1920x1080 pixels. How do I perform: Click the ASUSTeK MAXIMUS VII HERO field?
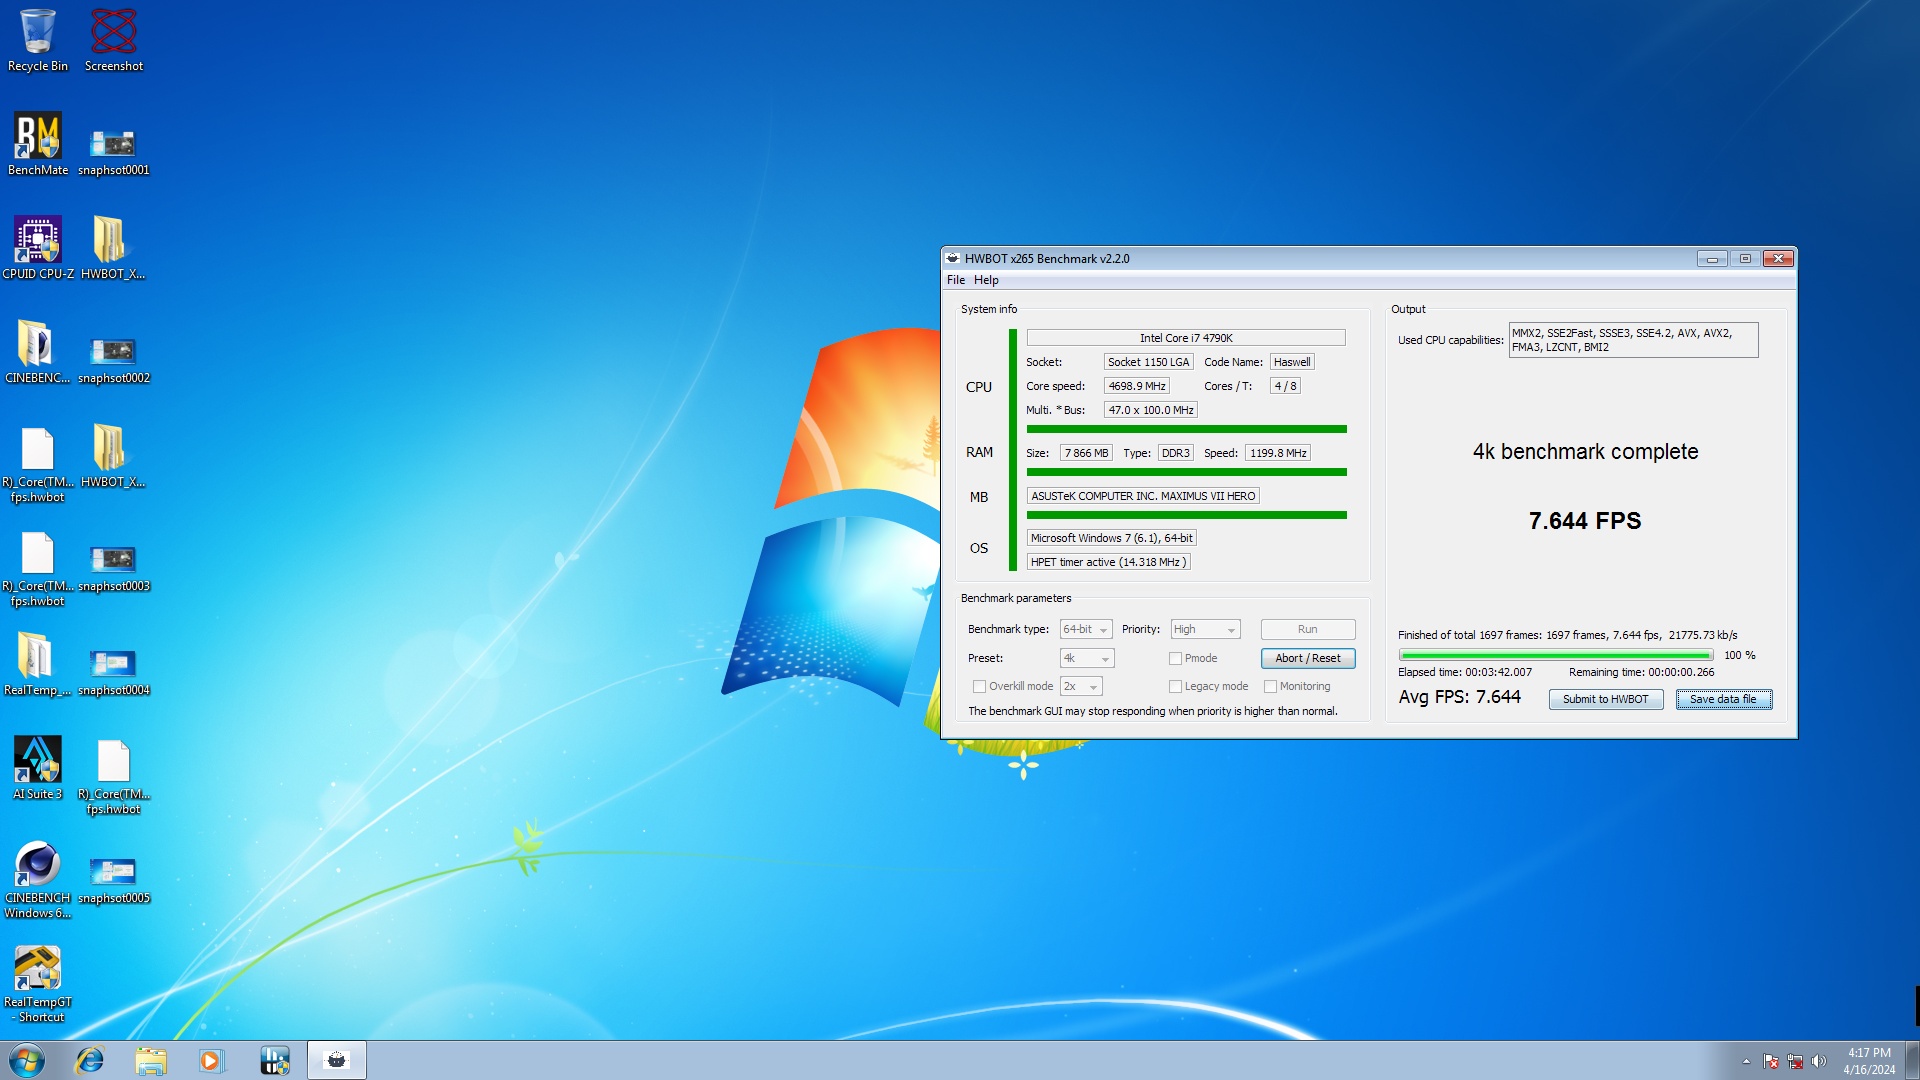[1143, 496]
